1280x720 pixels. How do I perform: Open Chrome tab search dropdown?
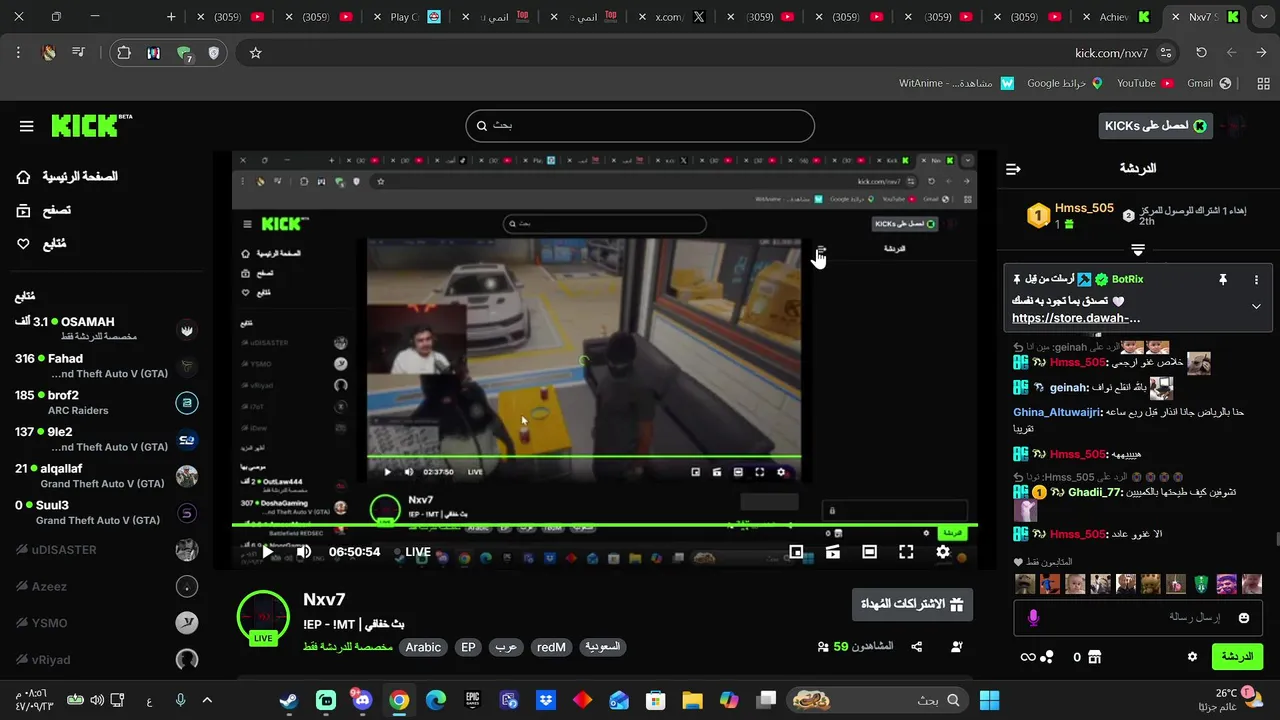coord(1262,17)
